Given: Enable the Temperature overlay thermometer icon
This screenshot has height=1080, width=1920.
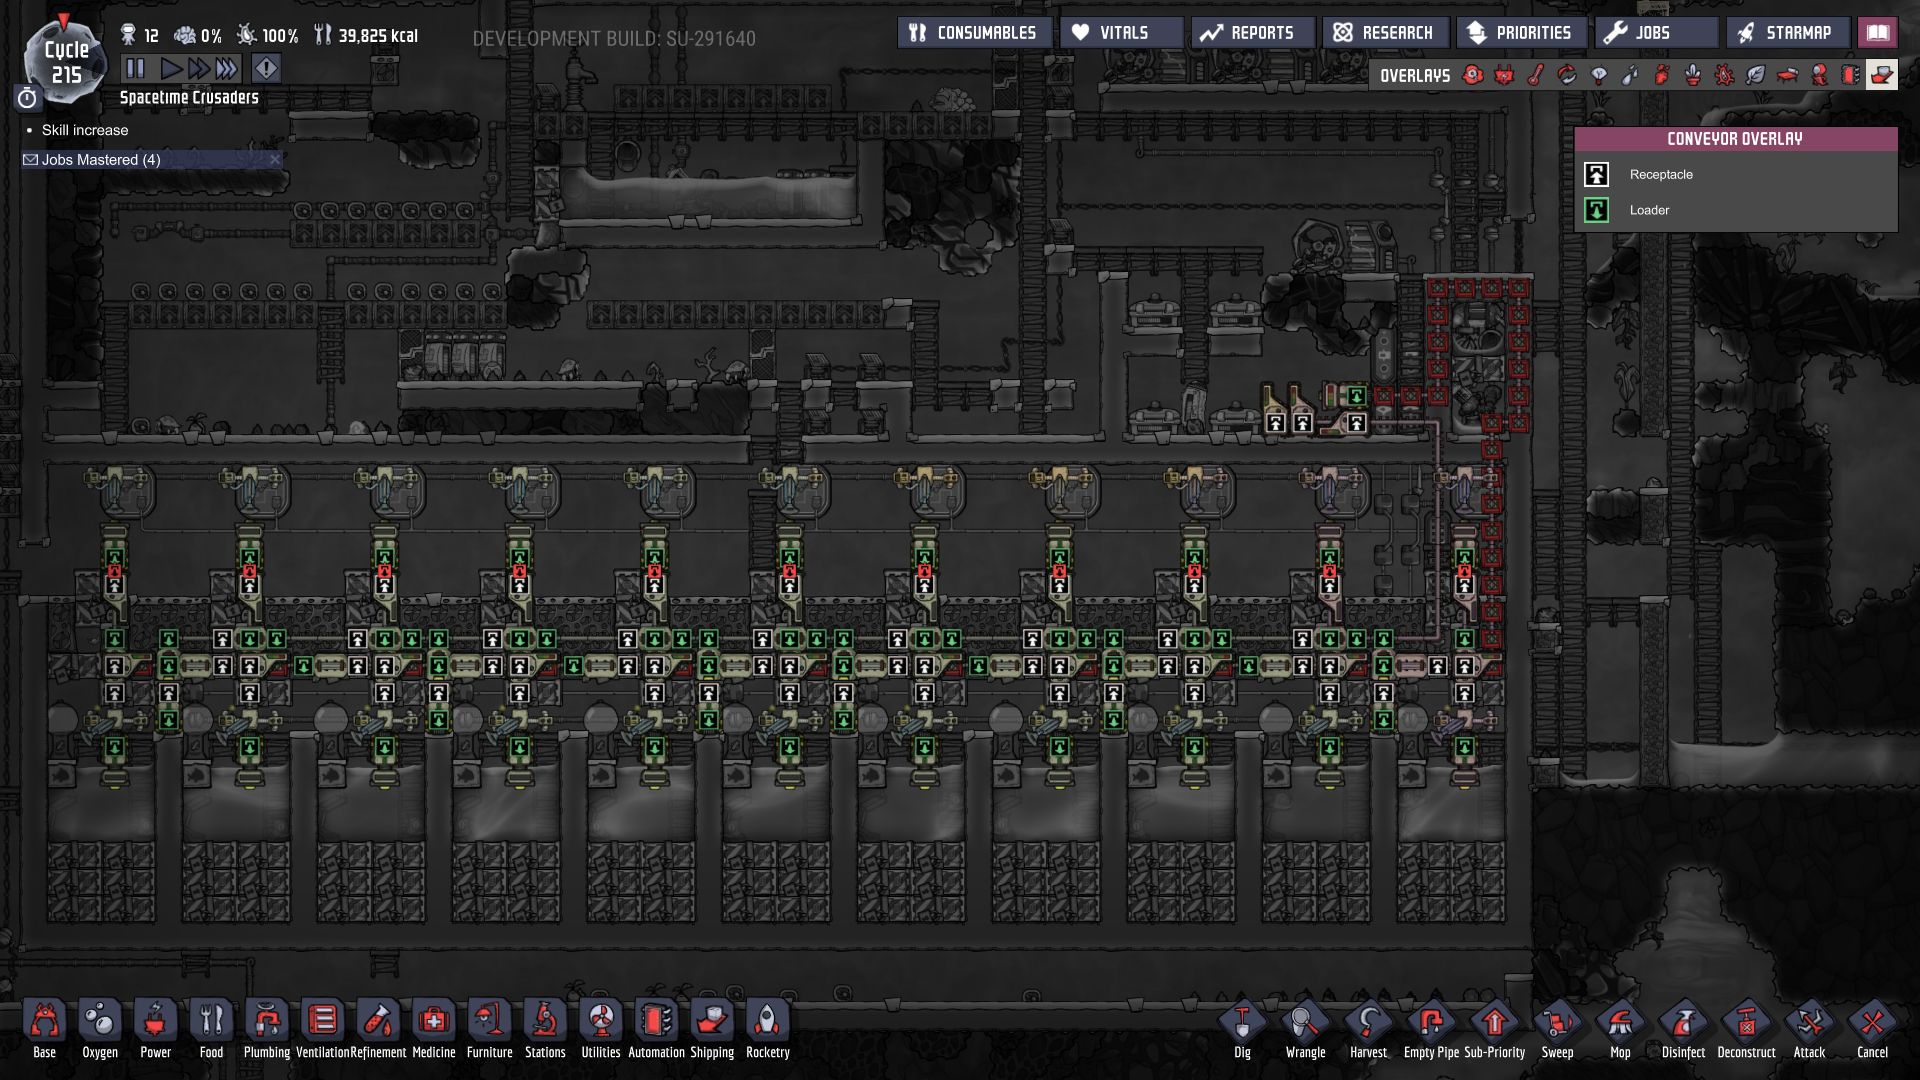Looking at the screenshot, I should pos(1536,75).
